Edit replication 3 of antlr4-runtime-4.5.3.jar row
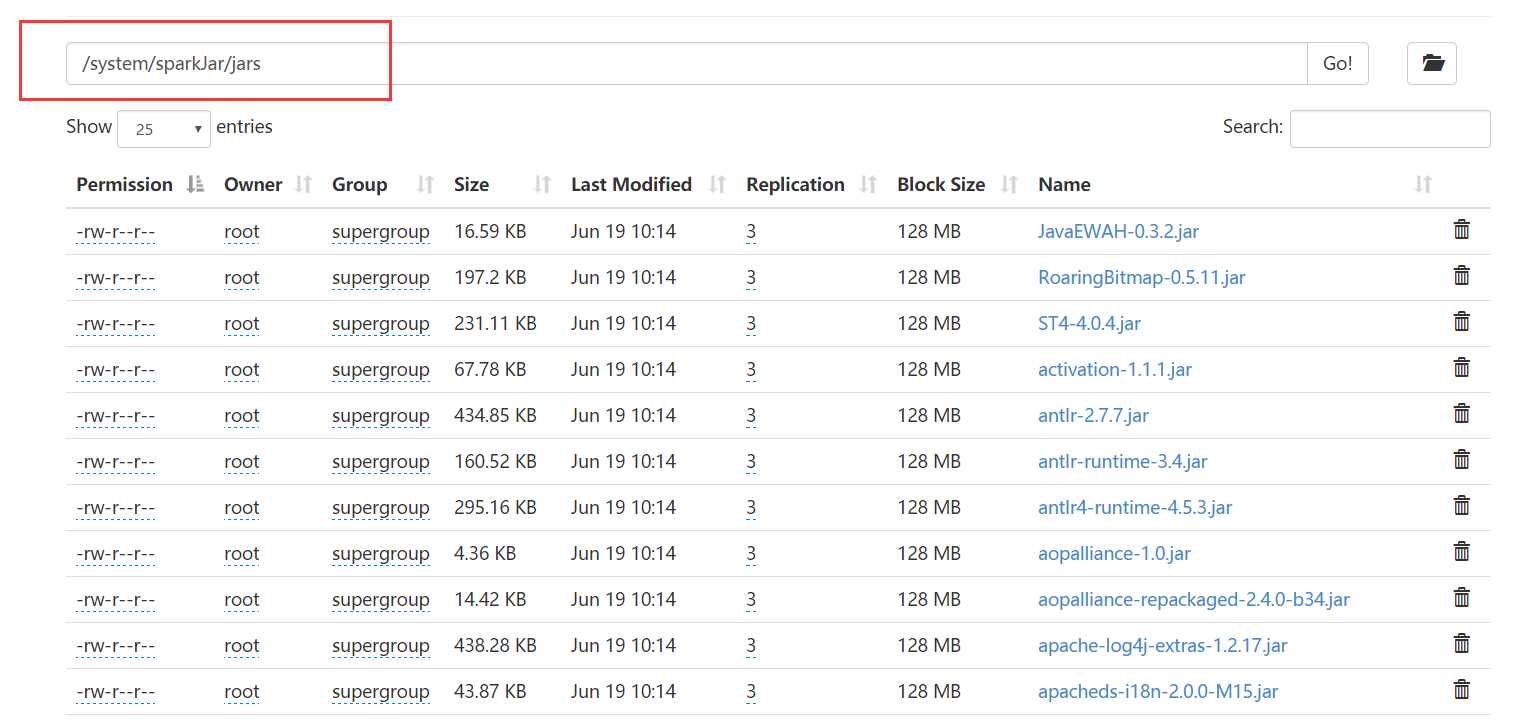The width and height of the screenshot is (1531, 724). pyautogui.click(x=751, y=508)
